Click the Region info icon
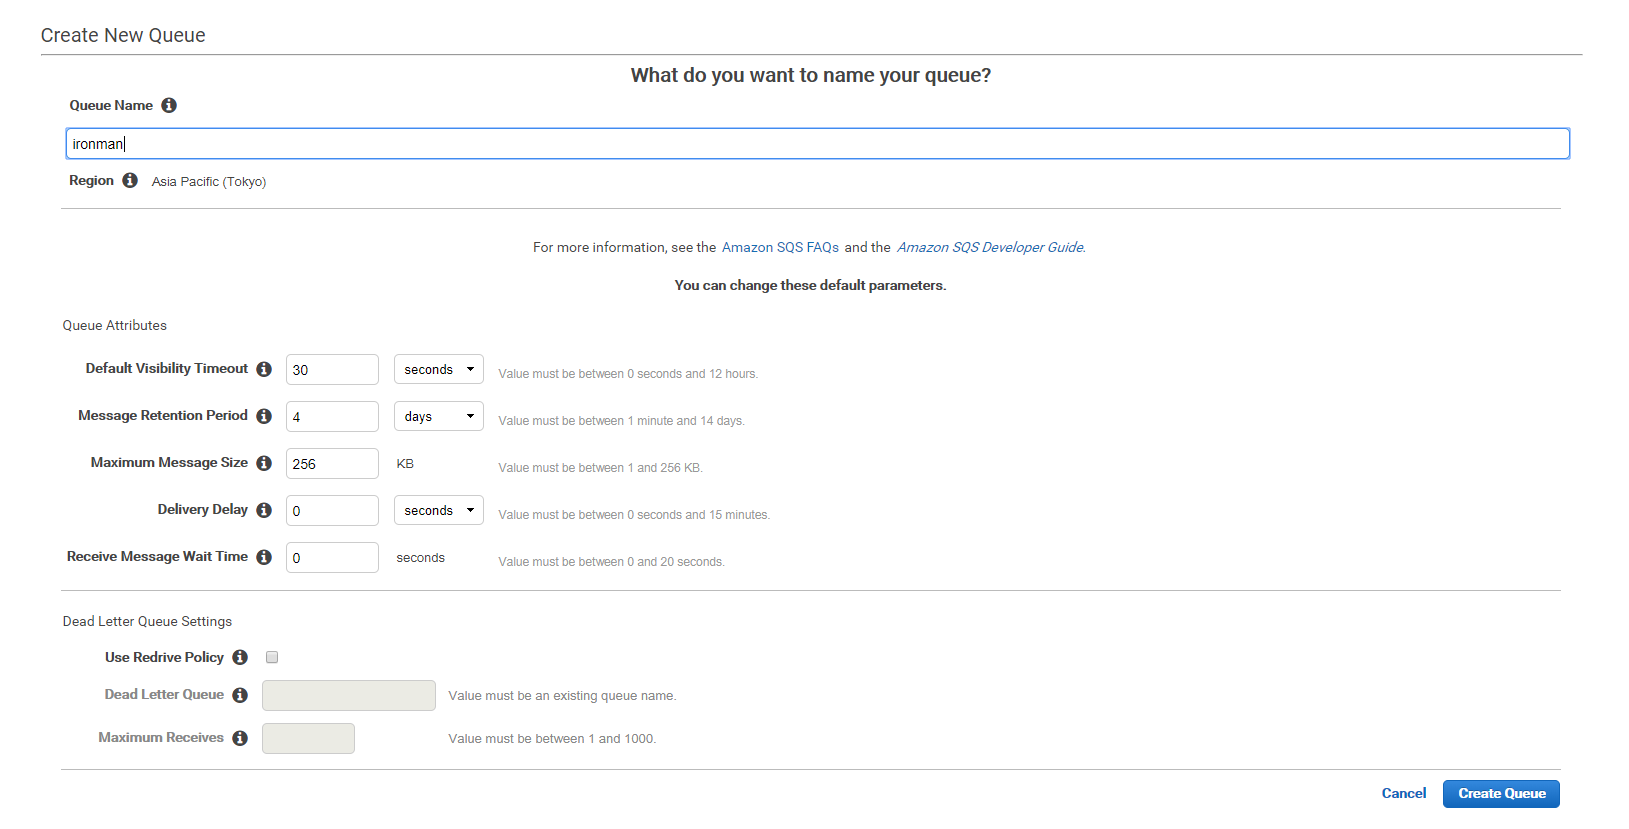The image size is (1629, 829). 130,180
